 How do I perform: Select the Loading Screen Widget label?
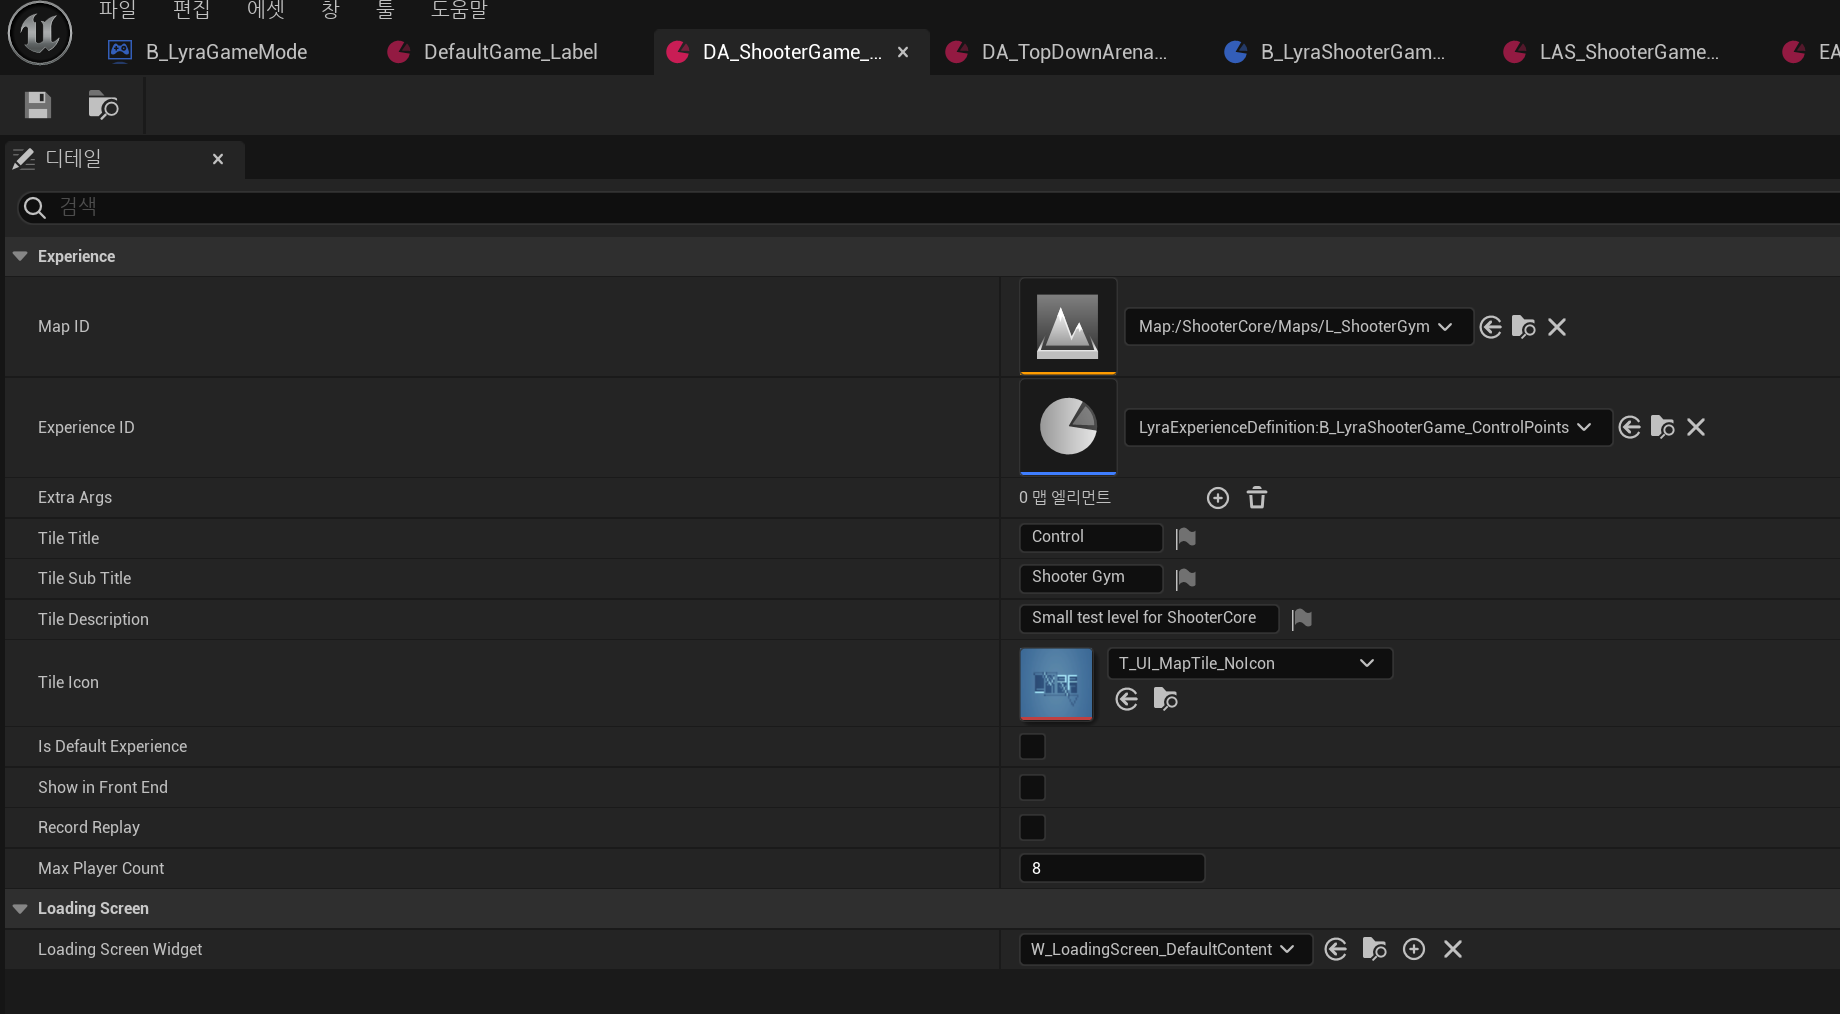click(x=120, y=949)
